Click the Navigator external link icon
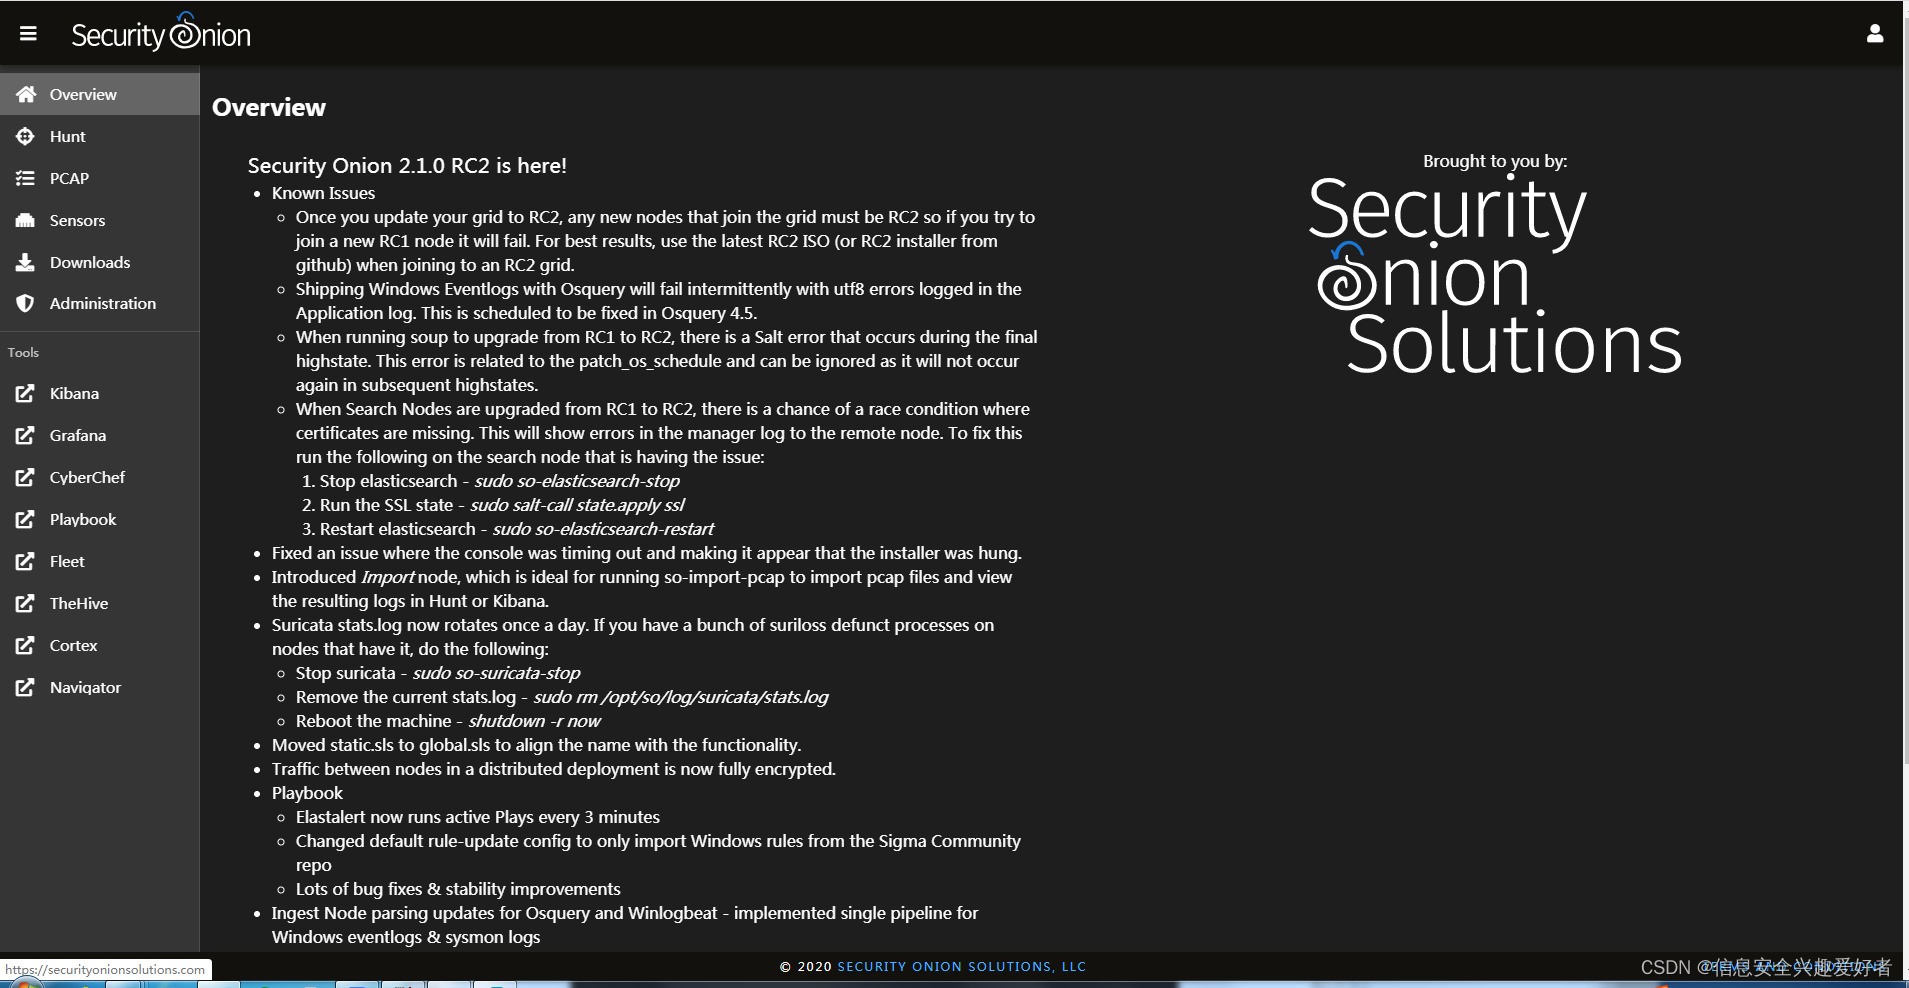The width and height of the screenshot is (1909, 988). 25,687
